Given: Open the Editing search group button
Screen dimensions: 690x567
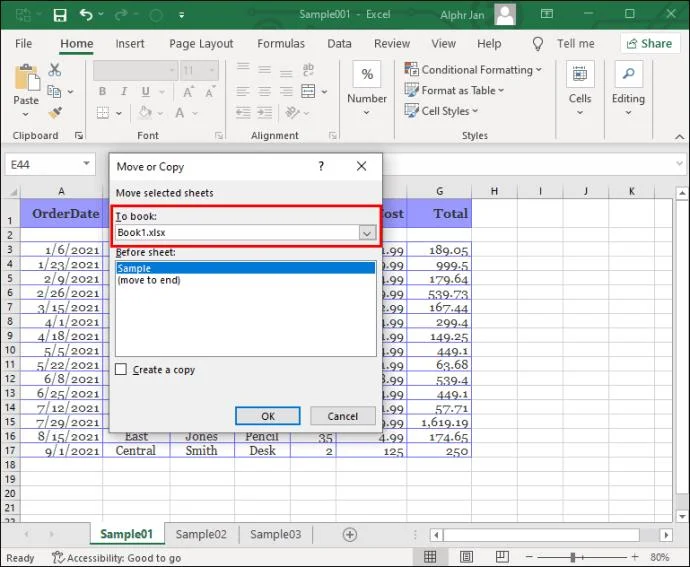Looking at the screenshot, I should 628,89.
